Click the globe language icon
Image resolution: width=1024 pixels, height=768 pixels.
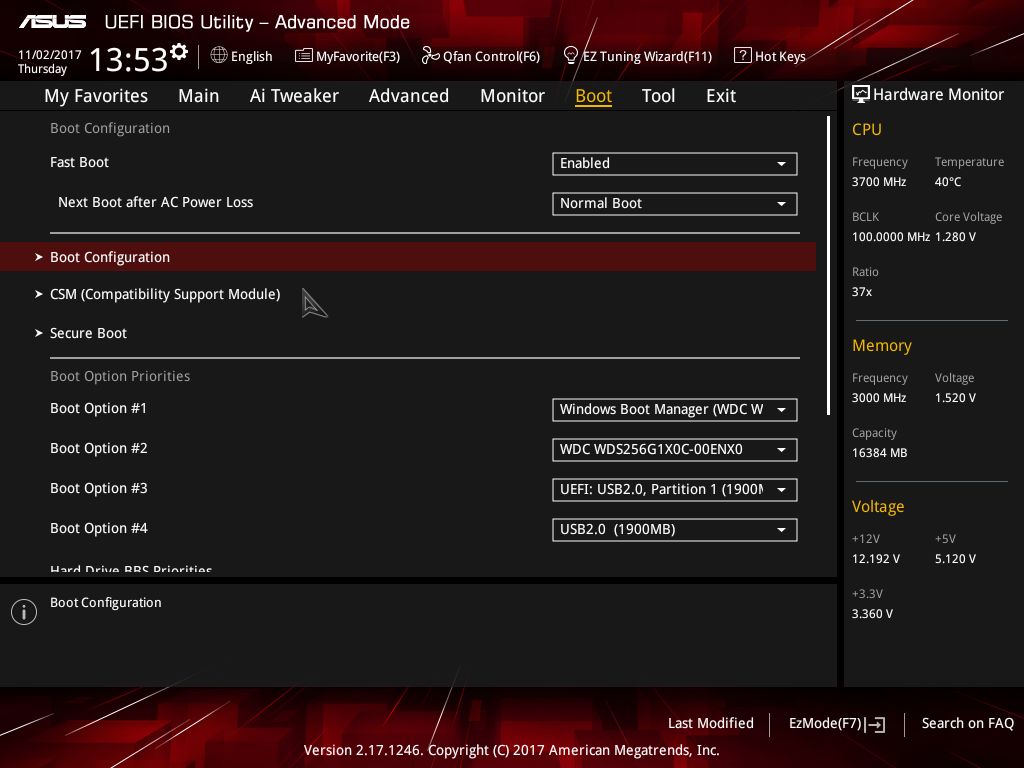[x=219, y=56]
